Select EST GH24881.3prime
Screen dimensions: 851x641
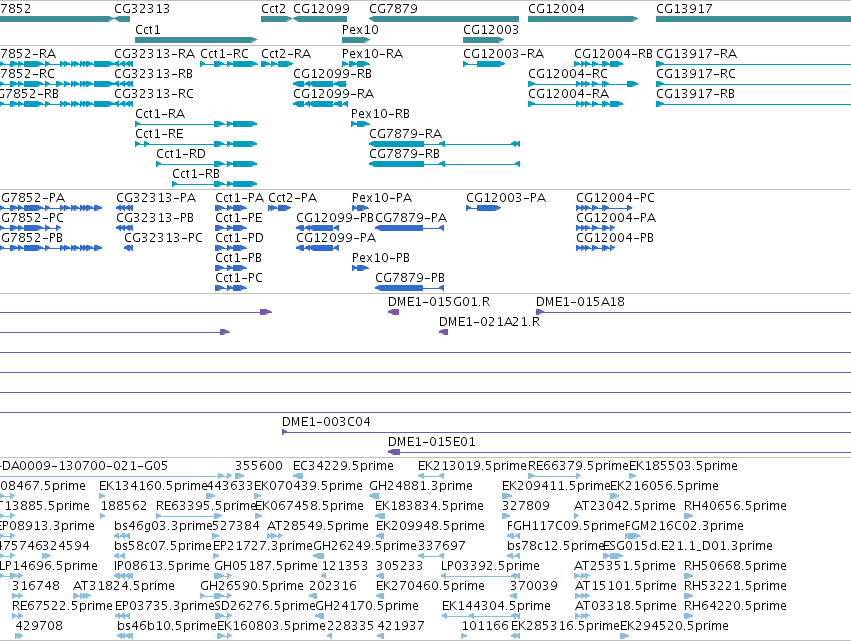pyautogui.click(x=374, y=496)
